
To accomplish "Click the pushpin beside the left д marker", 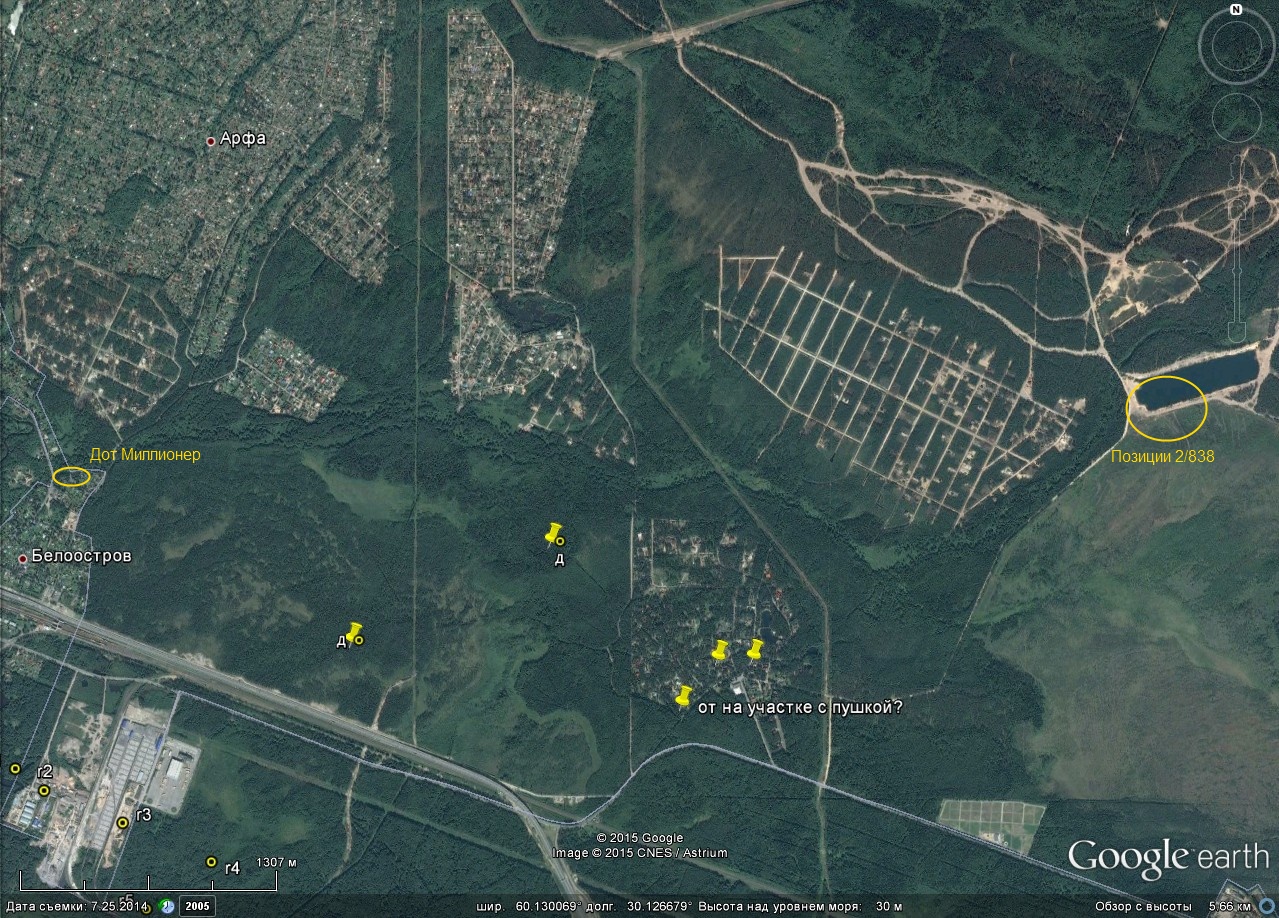I will (x=353, y=633).
